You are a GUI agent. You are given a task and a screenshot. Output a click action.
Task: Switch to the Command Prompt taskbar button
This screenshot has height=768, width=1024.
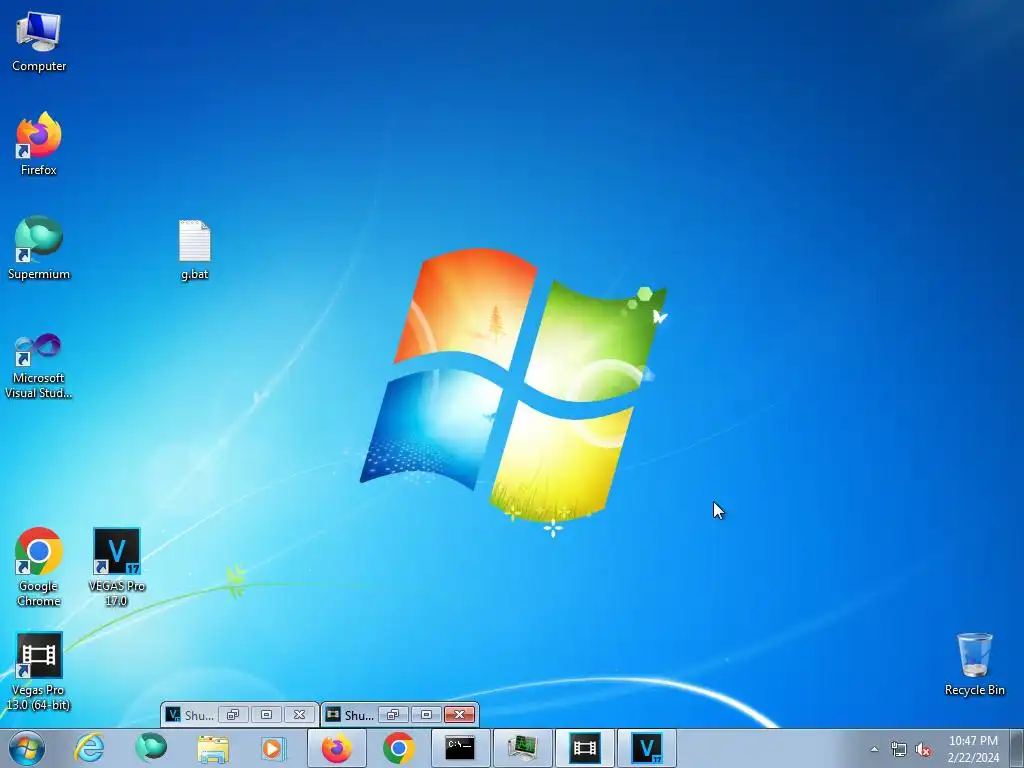(x=460, y=748)
